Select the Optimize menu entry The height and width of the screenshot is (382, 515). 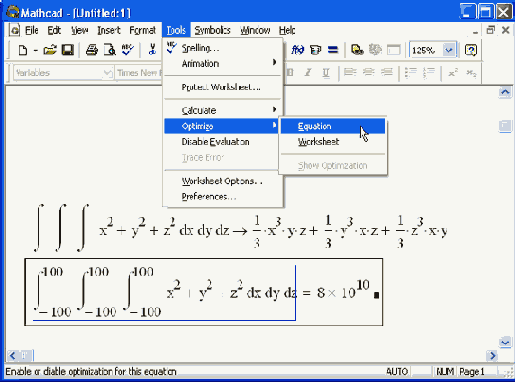pos(222,126)
